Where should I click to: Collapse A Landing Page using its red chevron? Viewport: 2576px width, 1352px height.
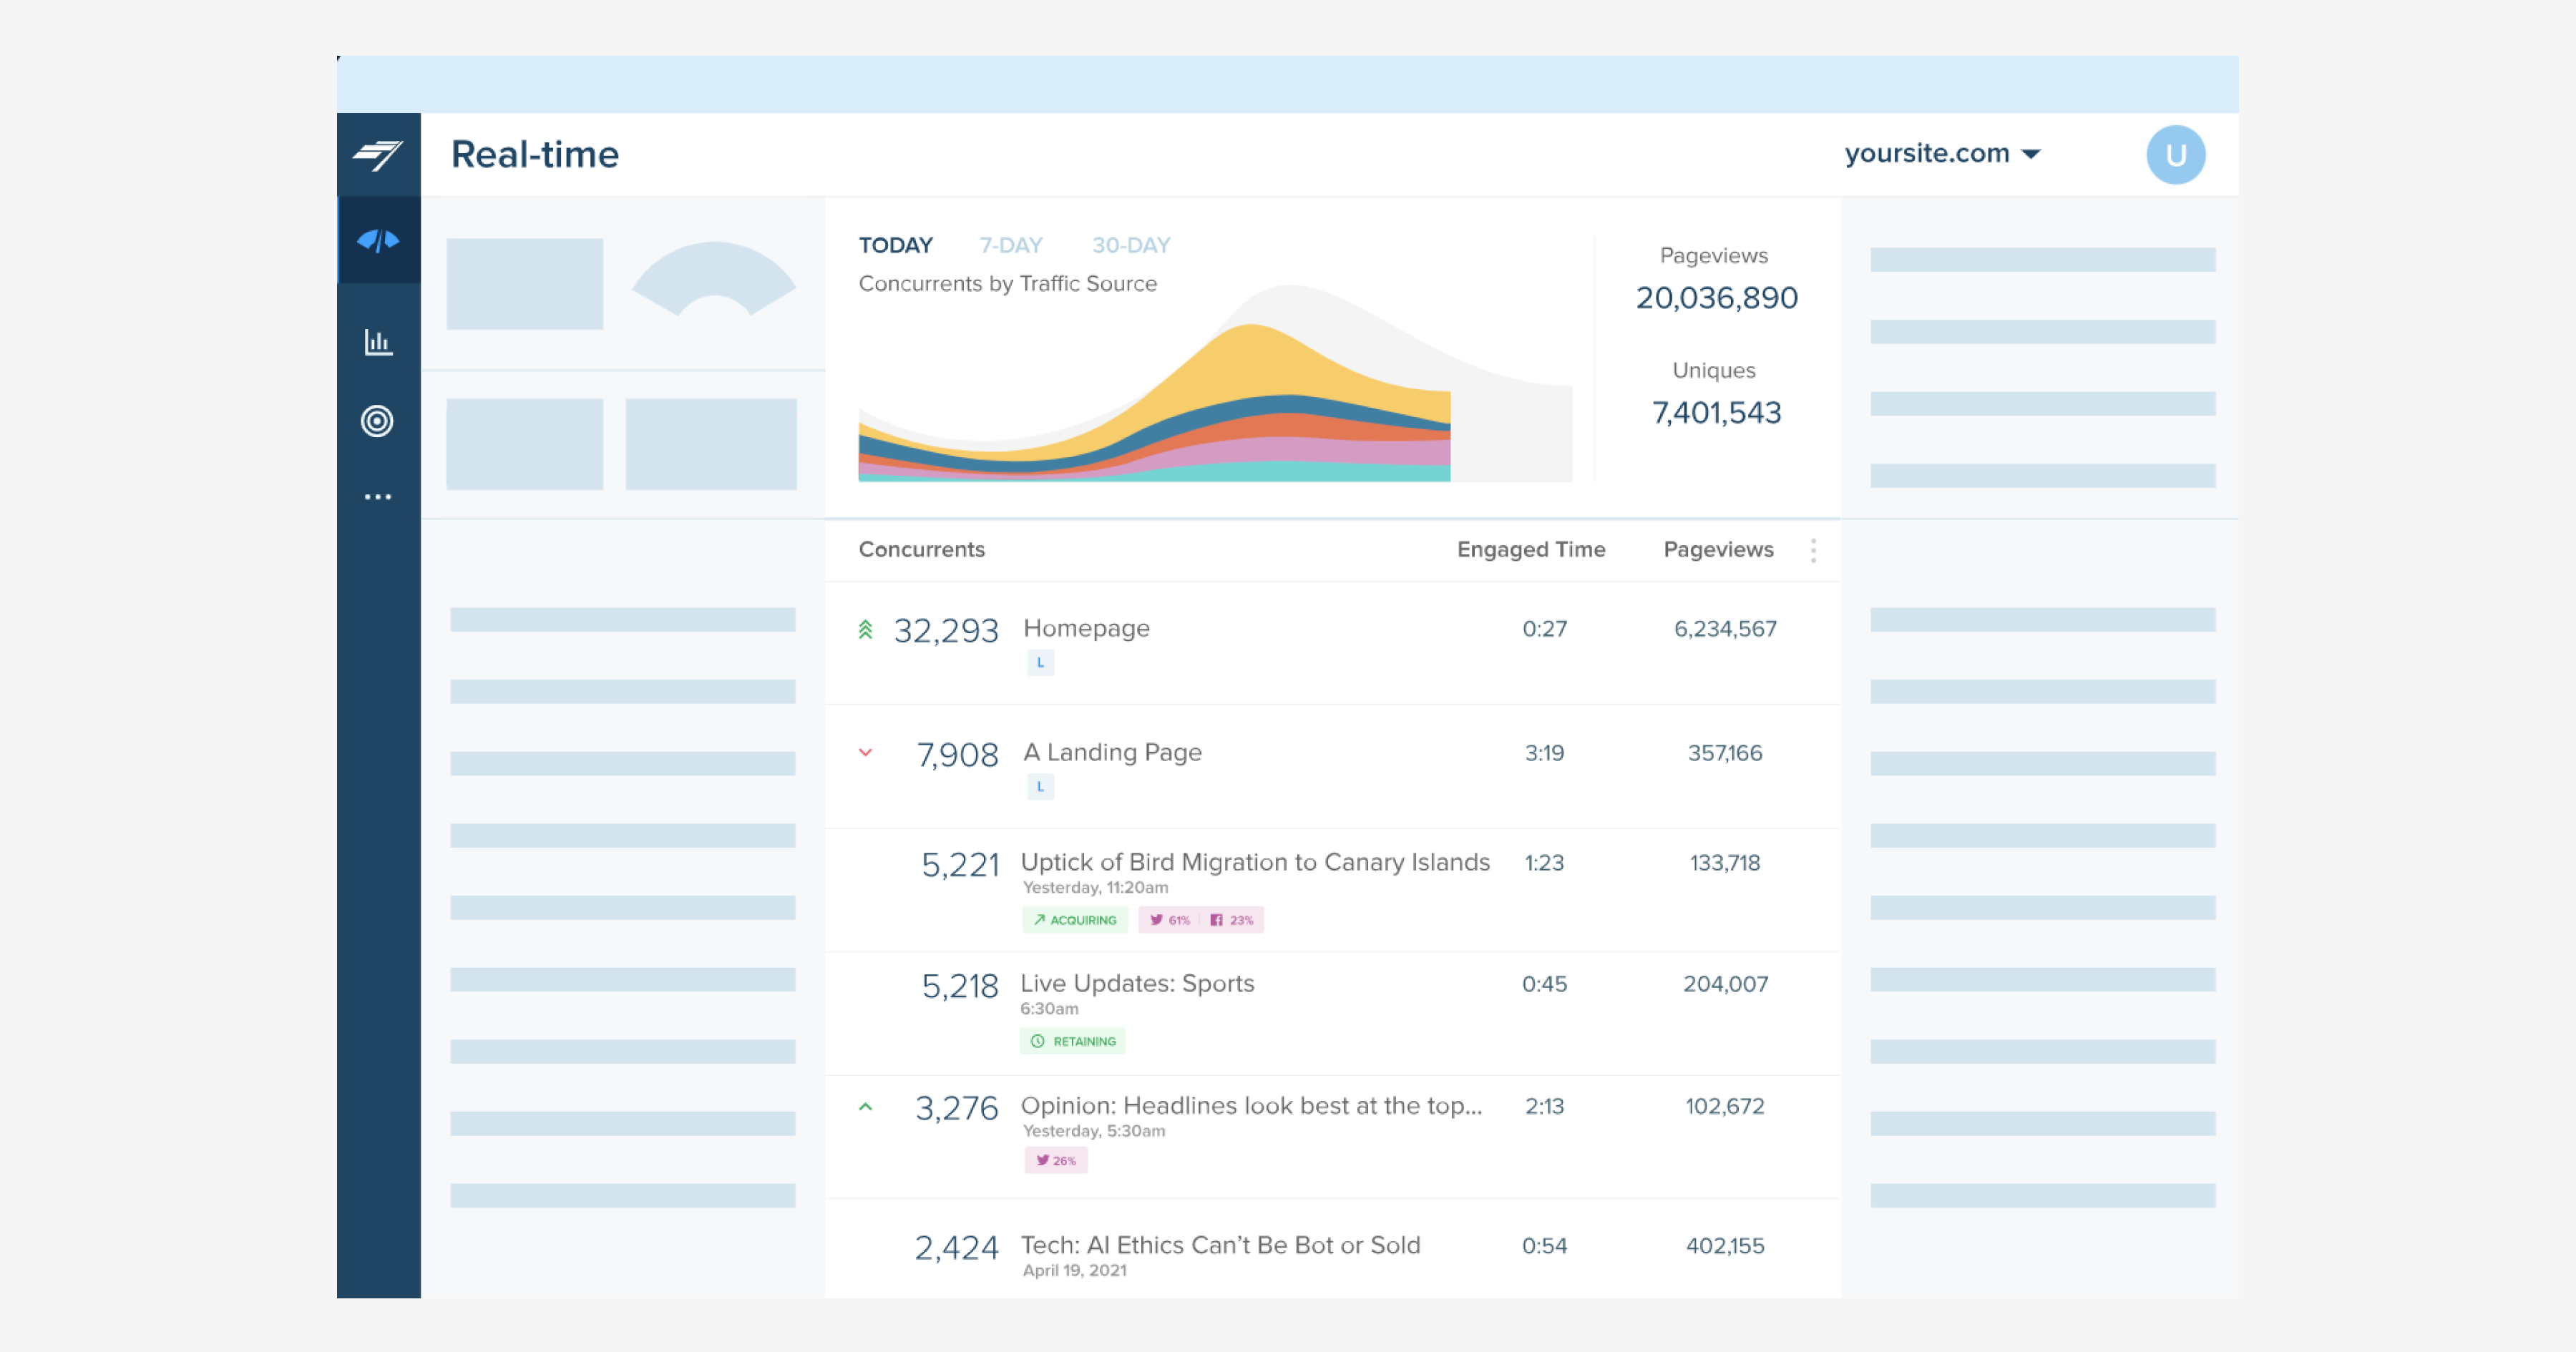coord(866,755)
